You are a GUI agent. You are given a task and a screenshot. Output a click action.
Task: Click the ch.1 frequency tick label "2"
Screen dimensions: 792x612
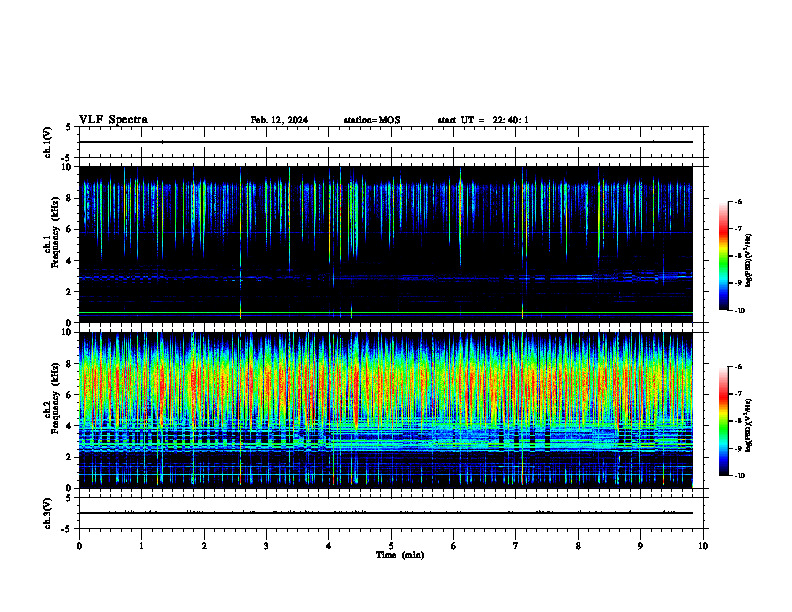(x=69, y=291)
